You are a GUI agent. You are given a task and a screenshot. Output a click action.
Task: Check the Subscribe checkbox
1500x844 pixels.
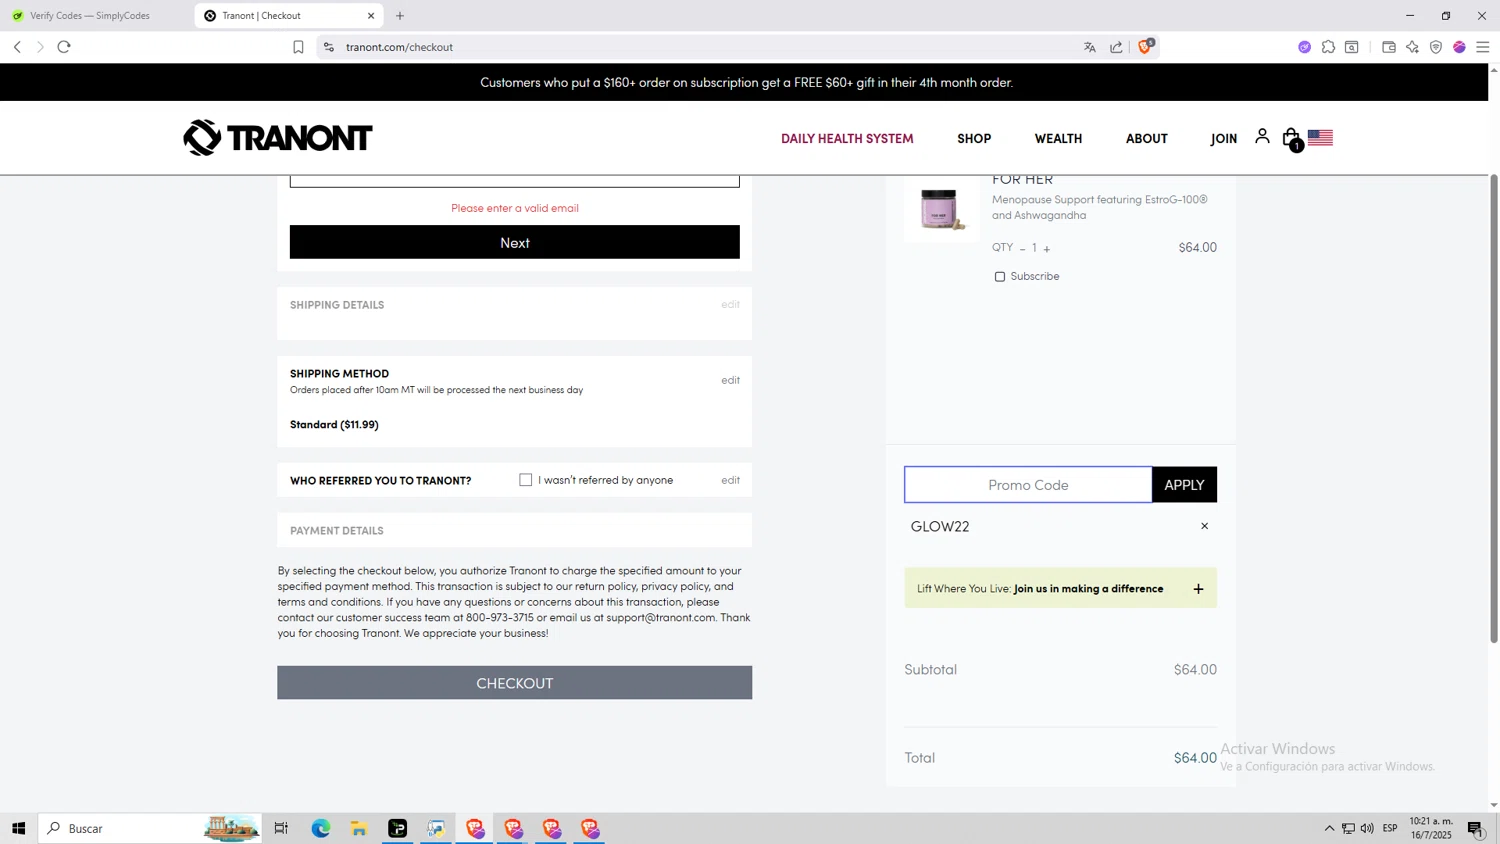pyautogui.click(x=1000, y=277)
